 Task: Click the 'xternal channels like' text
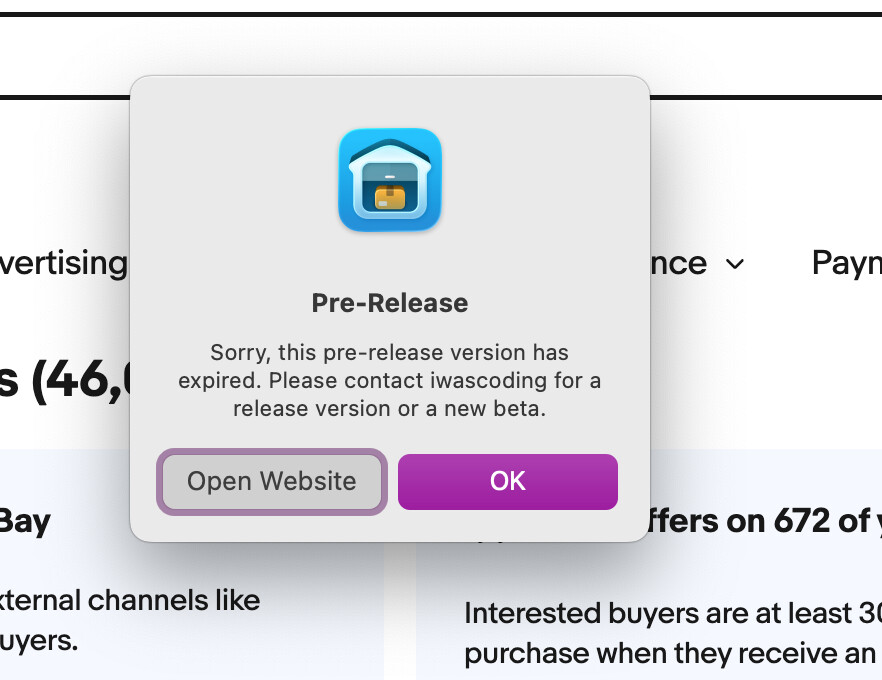coord(130,600)
